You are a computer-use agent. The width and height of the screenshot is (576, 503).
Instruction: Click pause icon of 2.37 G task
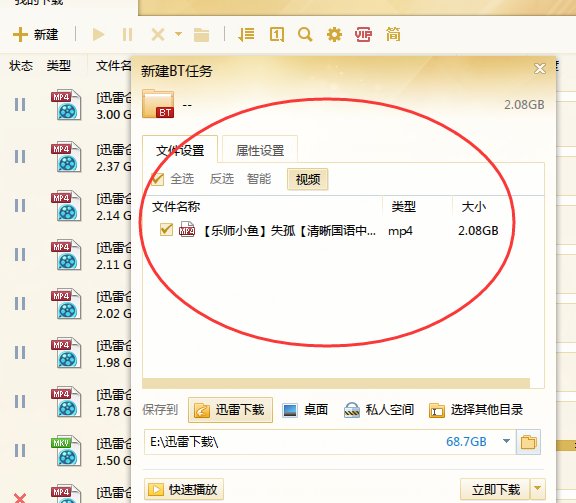[x=20, y=157]
